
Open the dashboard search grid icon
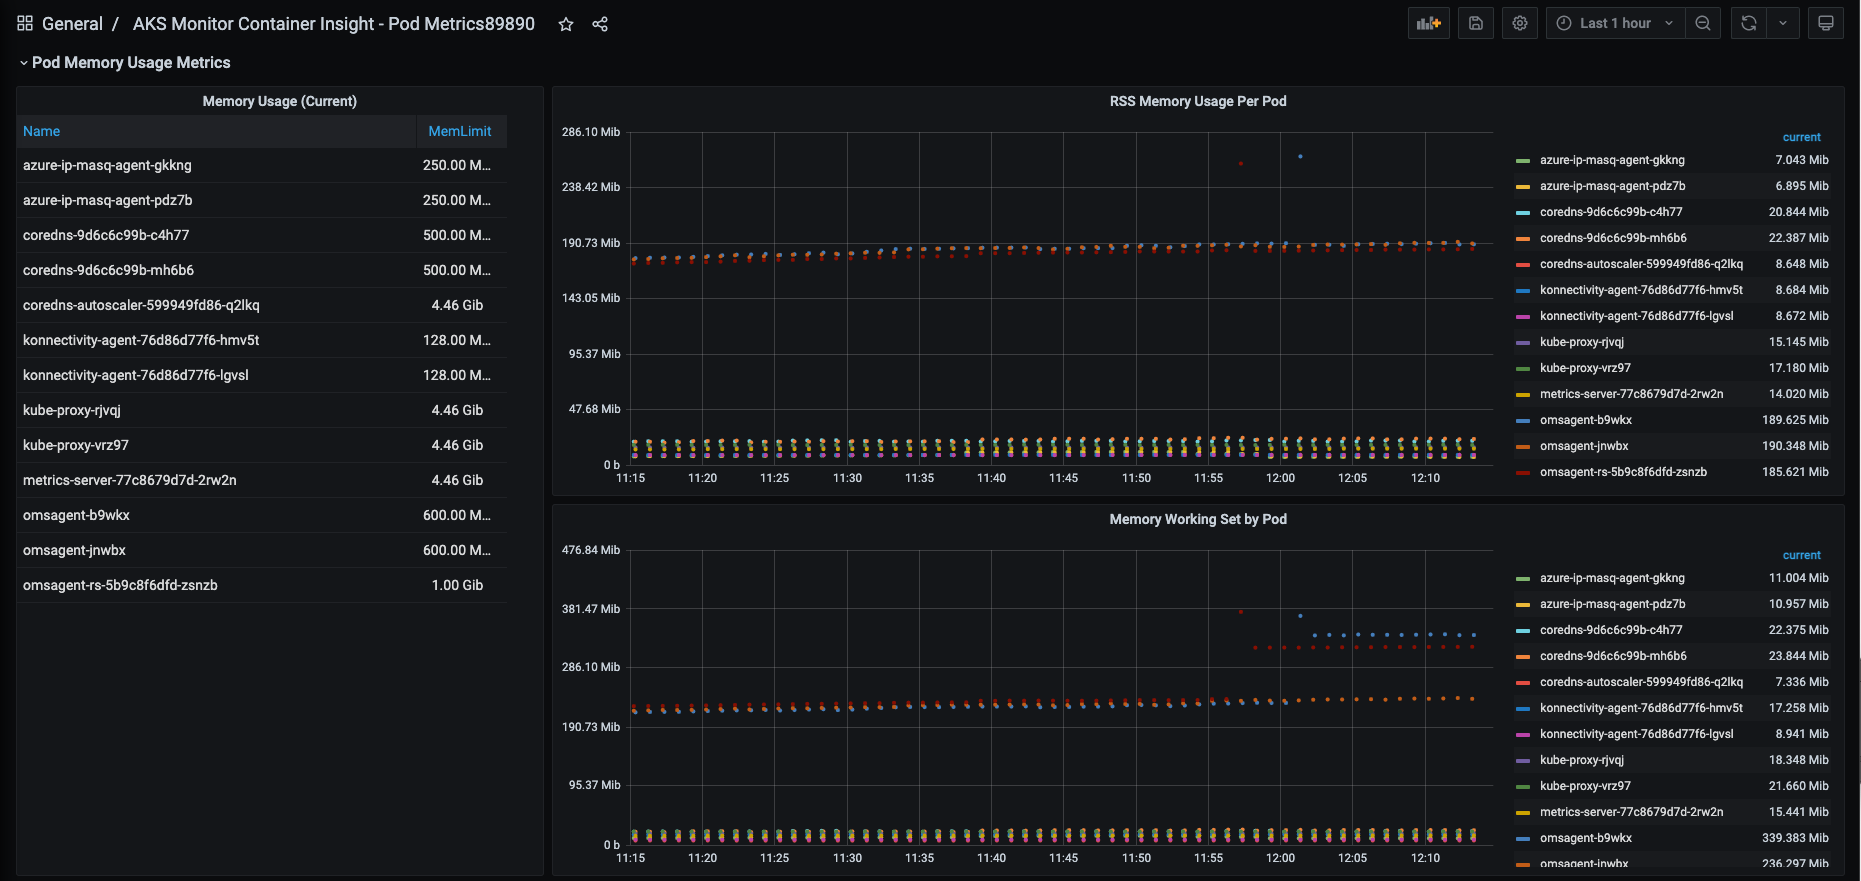click(x=25, y=24)
